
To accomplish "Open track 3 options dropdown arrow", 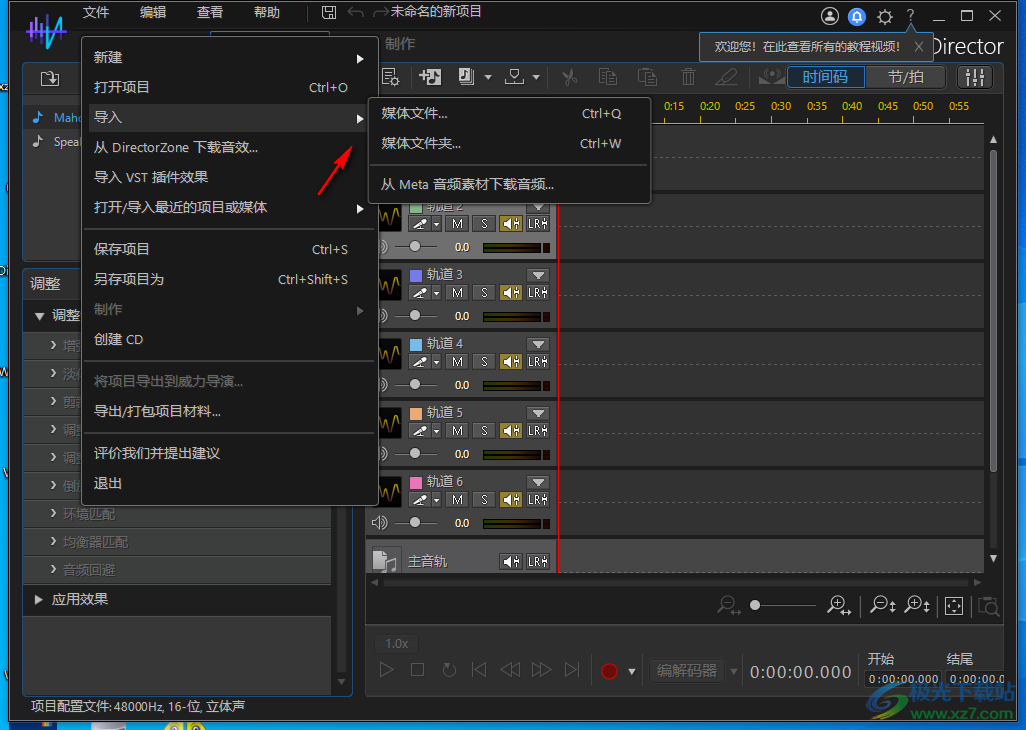I will tap(538, 275).
